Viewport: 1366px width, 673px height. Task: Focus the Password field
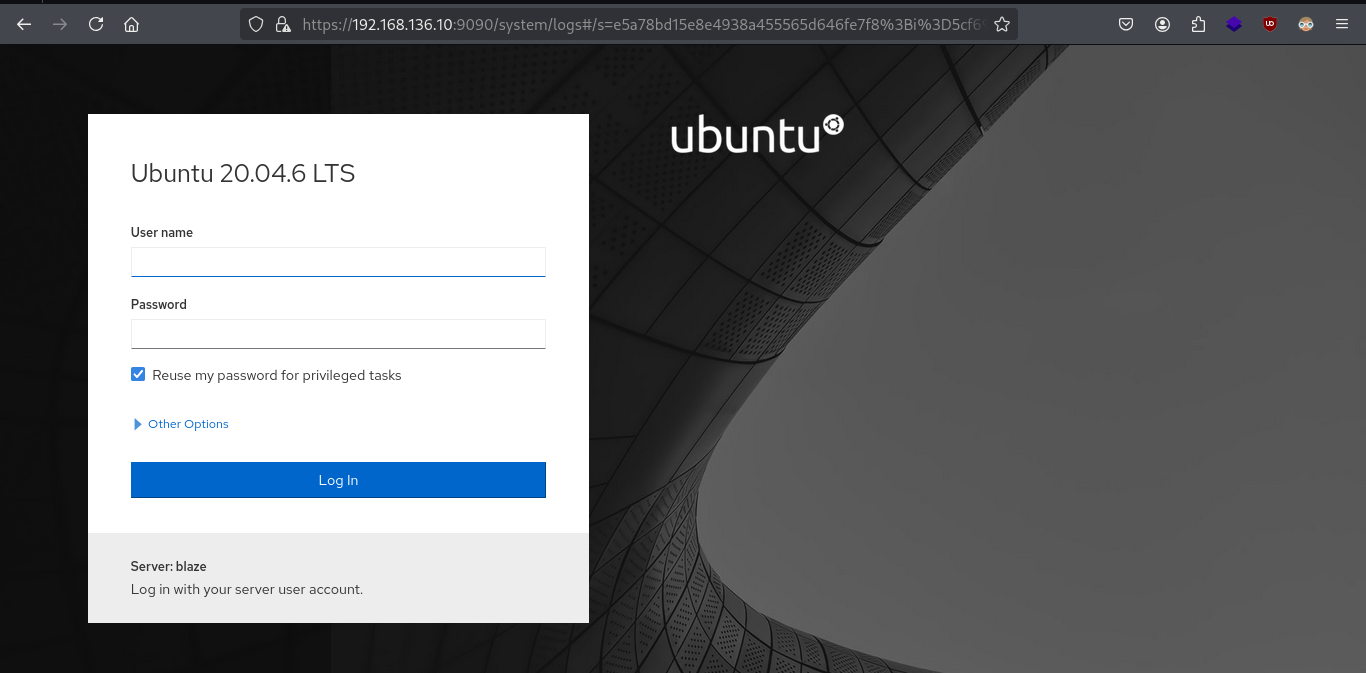pyautogui.click(x=338, y=334)
